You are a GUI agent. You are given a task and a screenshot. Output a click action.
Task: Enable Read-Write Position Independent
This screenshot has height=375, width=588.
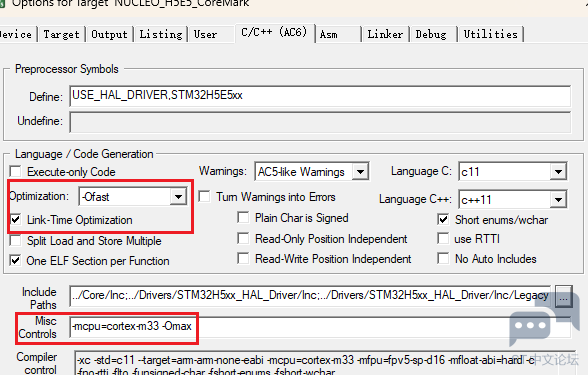point(243,258)
